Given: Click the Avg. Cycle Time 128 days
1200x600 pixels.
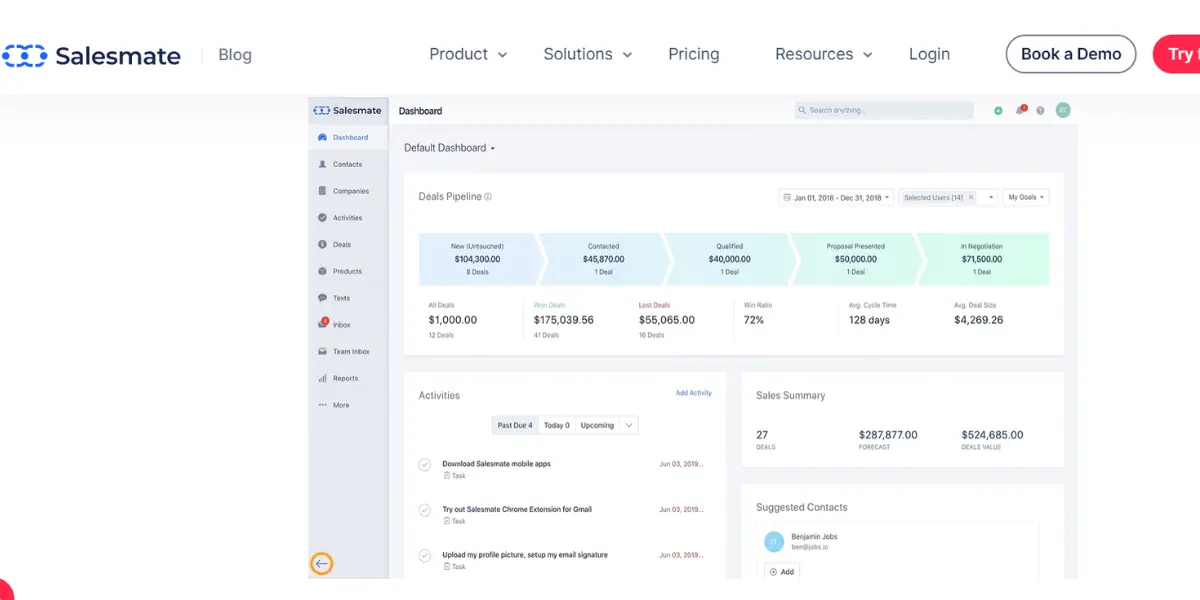Looking at the screenshot, I should (869, 320).
